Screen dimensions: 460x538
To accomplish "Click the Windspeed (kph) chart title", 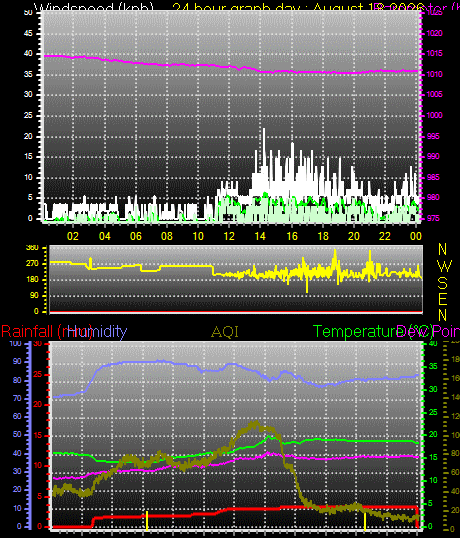I will click(94, 7).
